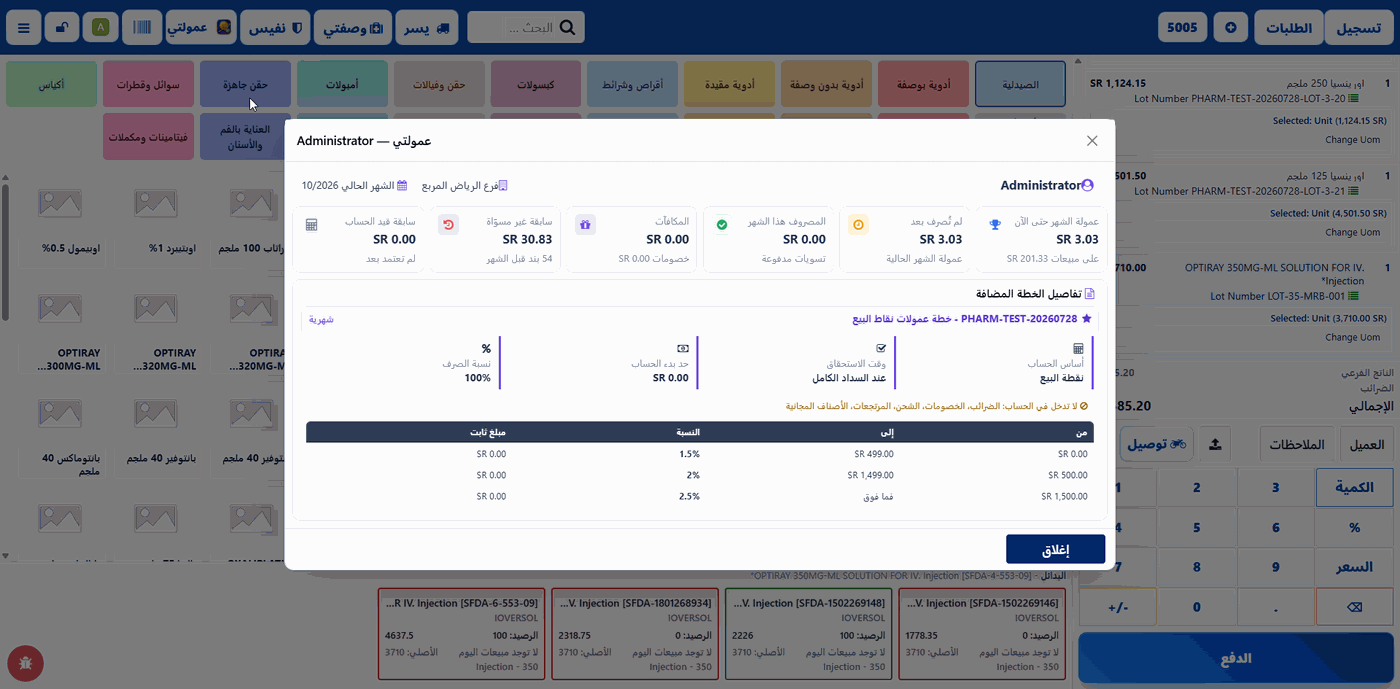Click the red bug icon at bottom left
The image size is (1400, 689).
tap(24, 663)
